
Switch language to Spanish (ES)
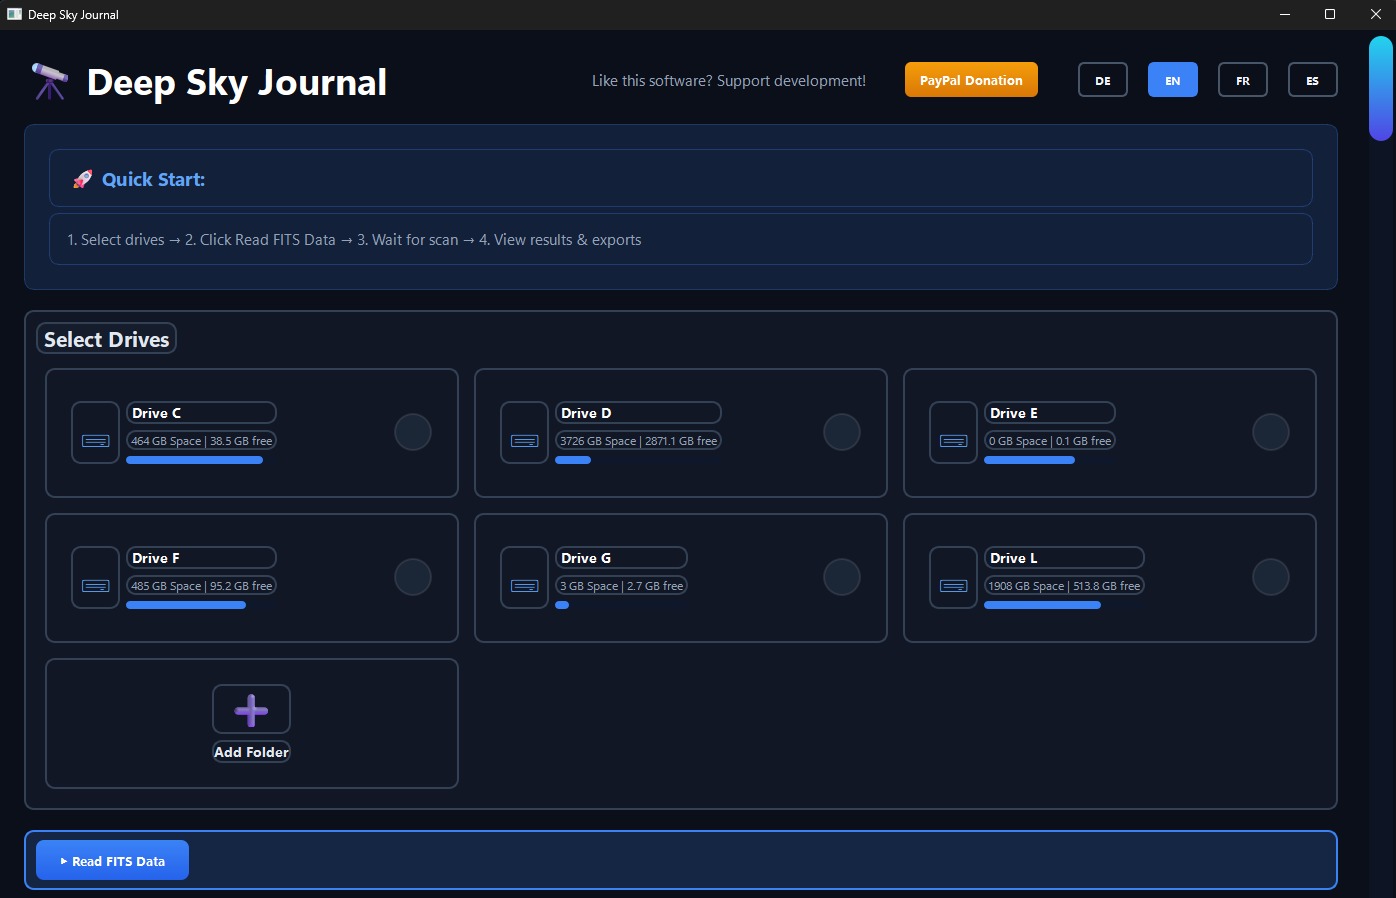(1313, 80)
